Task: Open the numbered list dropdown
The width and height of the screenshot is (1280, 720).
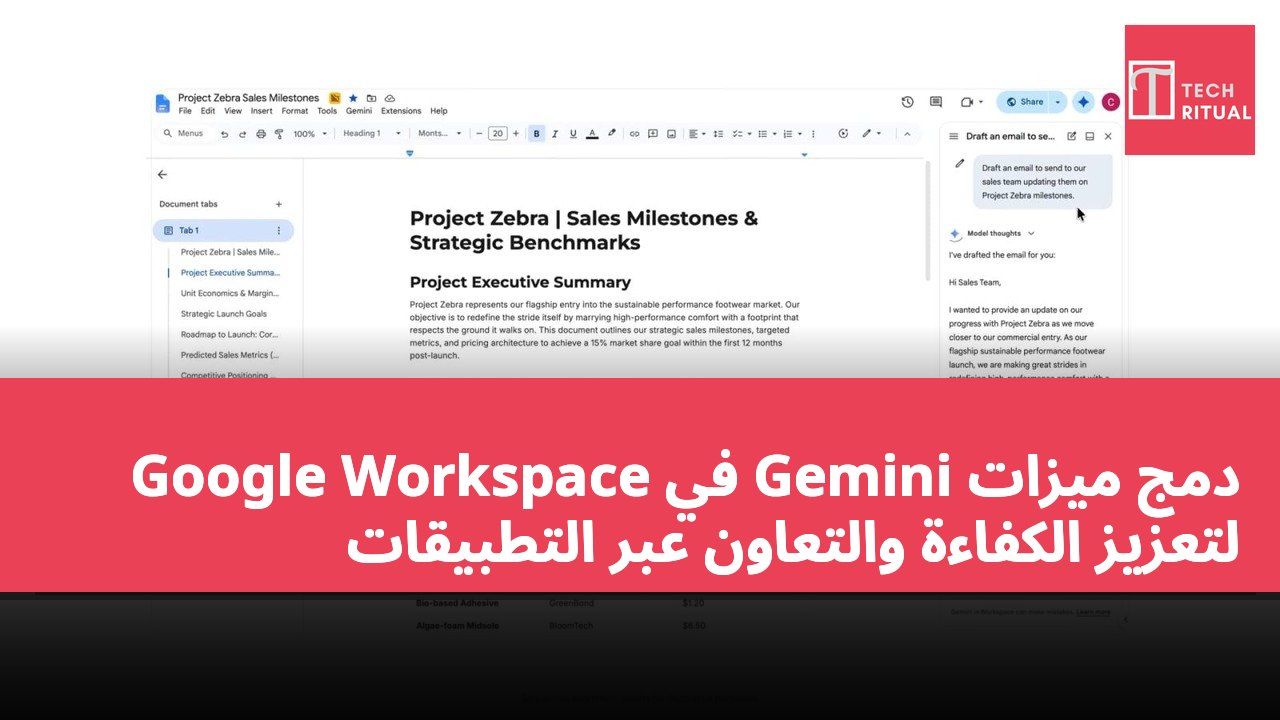Action: [x=792, y=134]
